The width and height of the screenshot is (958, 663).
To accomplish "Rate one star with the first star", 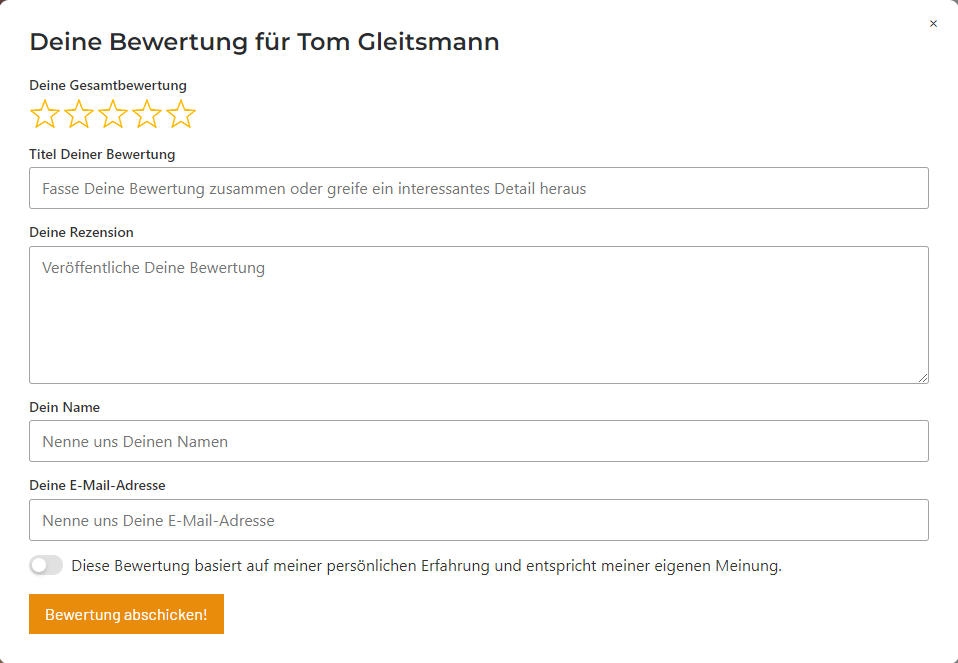I will click(45, 115).
